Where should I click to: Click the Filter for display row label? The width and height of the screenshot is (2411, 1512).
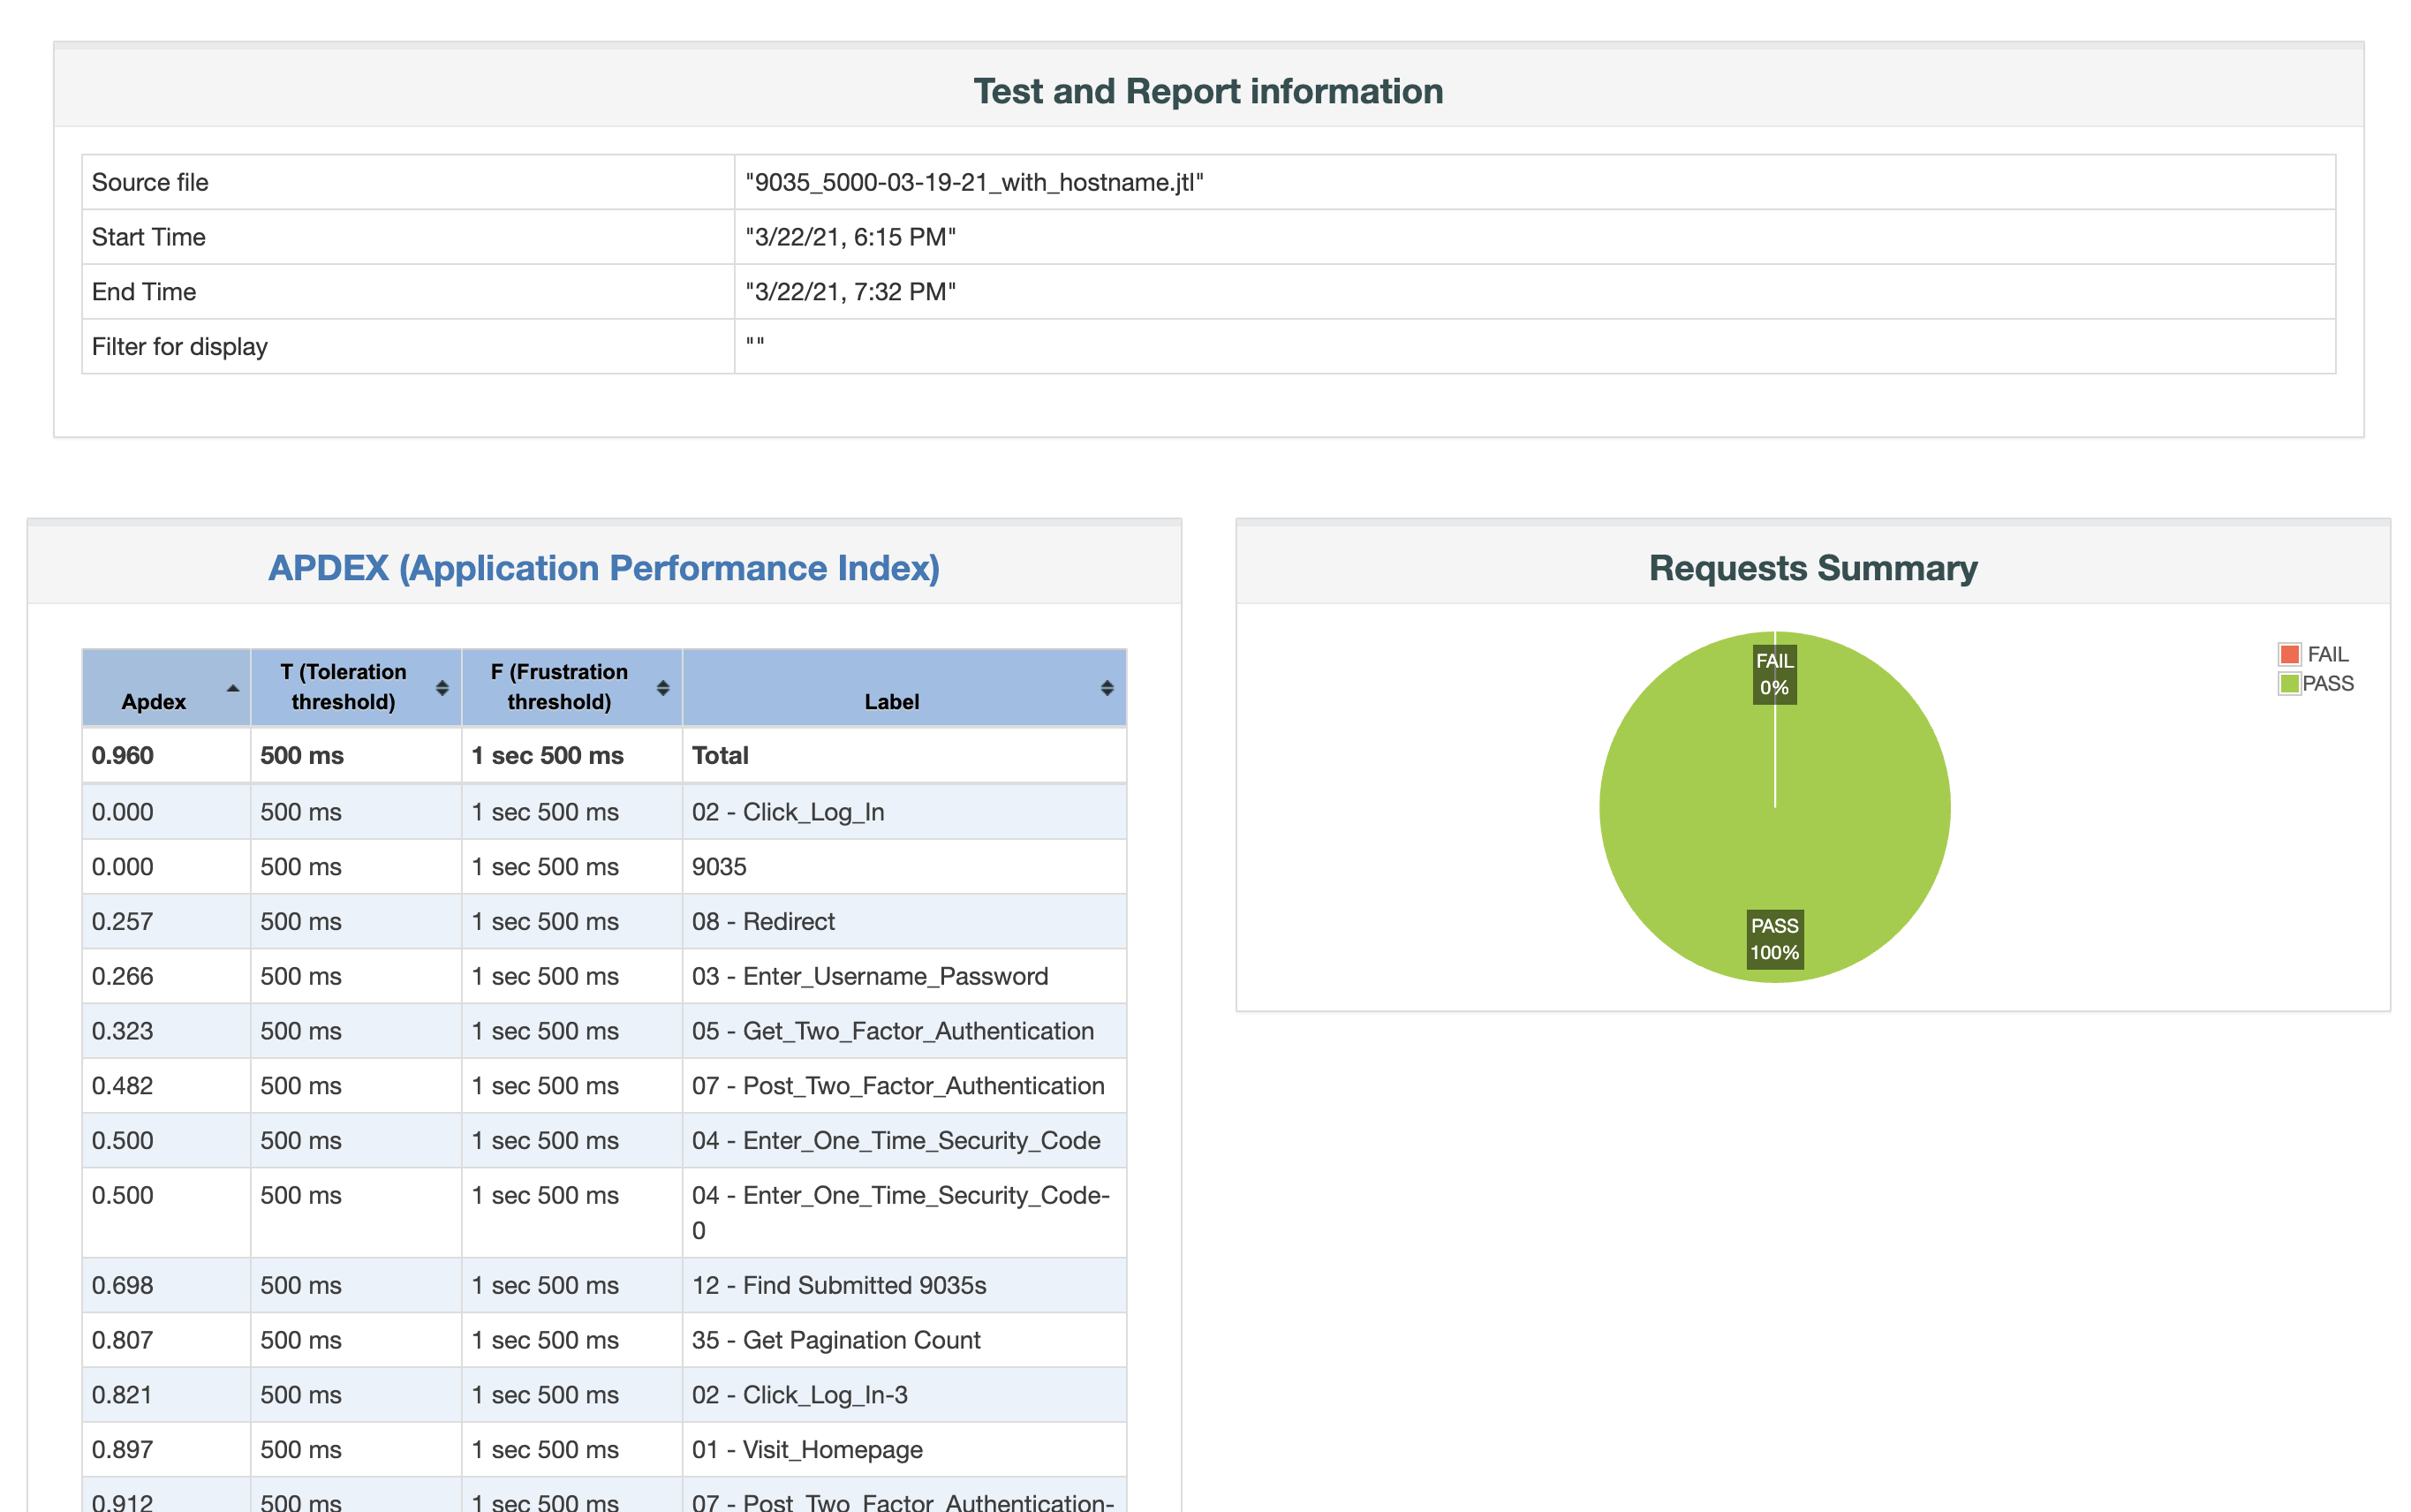[180, 347]
